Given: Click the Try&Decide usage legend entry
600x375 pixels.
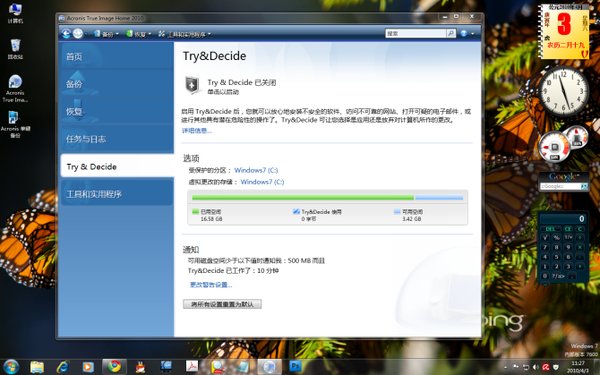Looking at the screenshot, I should [317, 215].
